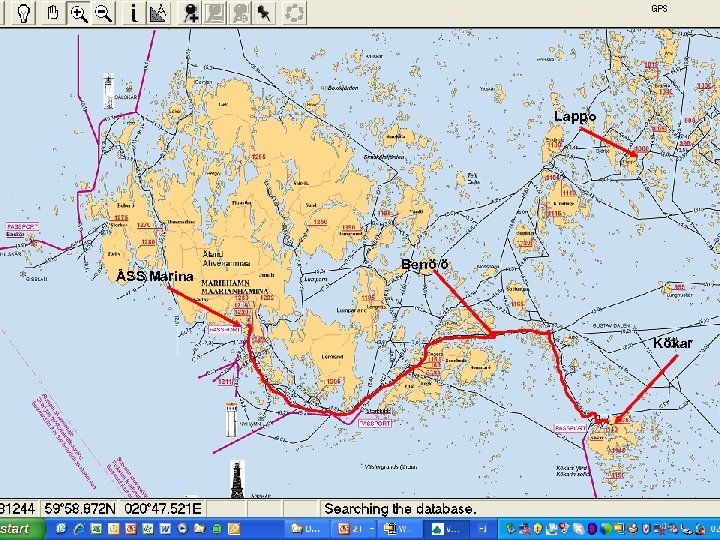
Task: Click the longitude 020°47.521E status field
Action: 163,509
